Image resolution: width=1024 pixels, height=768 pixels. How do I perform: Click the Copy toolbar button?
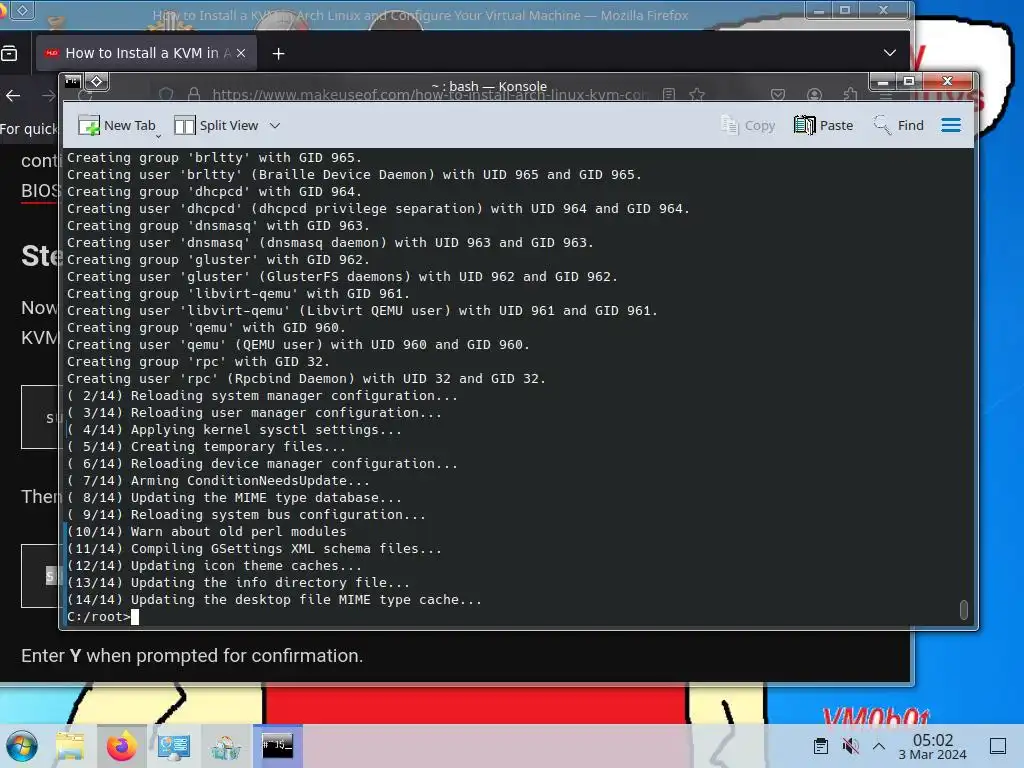(x=748, y=125)
